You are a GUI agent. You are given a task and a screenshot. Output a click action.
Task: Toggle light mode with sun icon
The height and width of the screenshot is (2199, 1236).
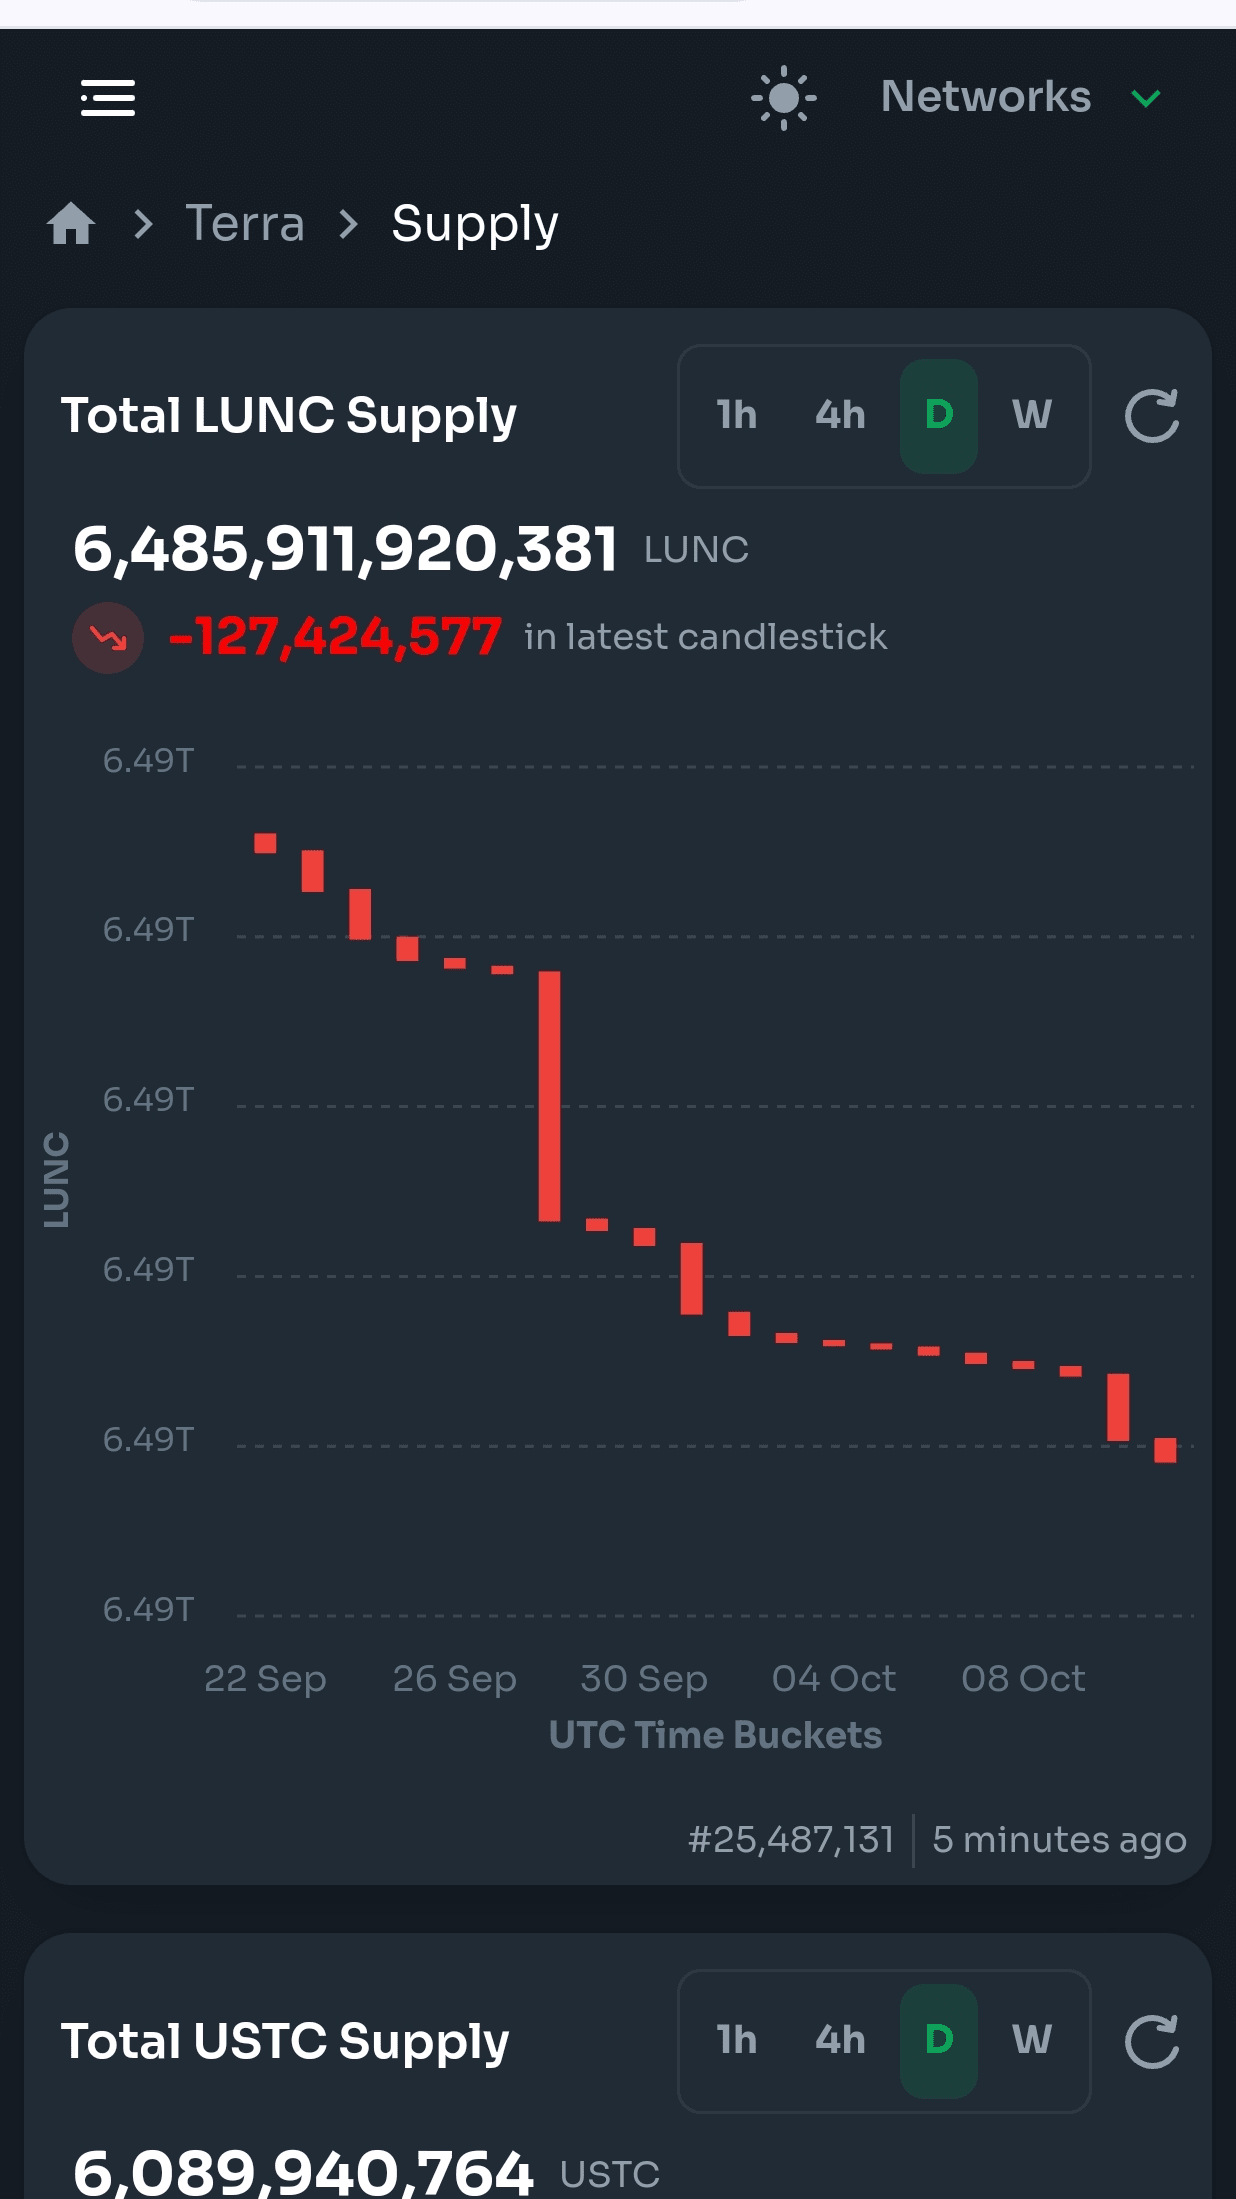[x=784, y=98]
